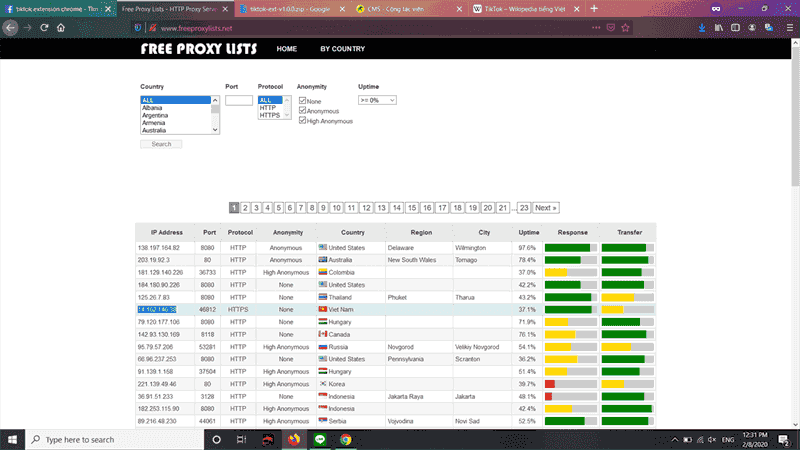Open page actions three-dot menu in address bar
This screenshot has height=450, width=800.
pyautogui.click(x=596, y=28)
